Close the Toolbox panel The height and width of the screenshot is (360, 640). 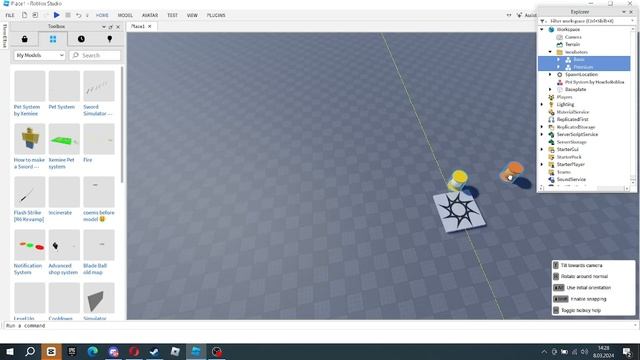pos(118,27)
